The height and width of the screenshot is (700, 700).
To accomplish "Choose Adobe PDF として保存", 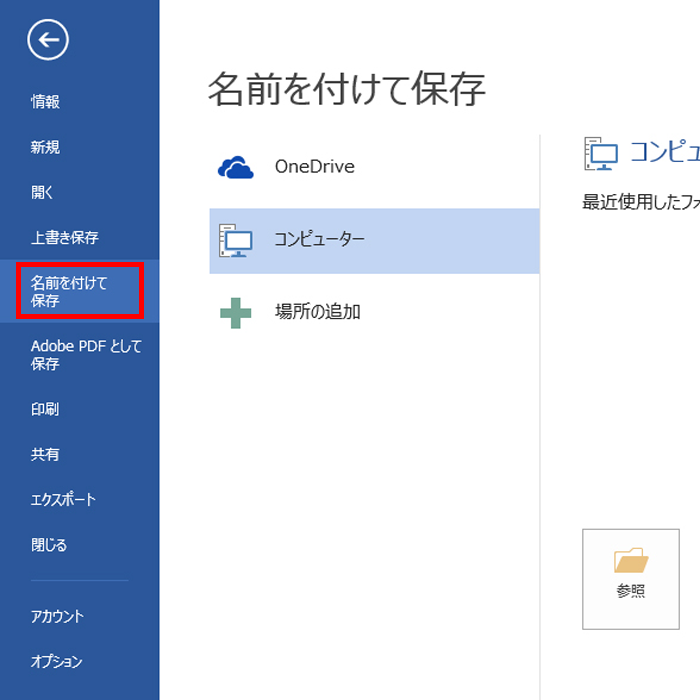I will pyautogui.click(x=86, y=355).
